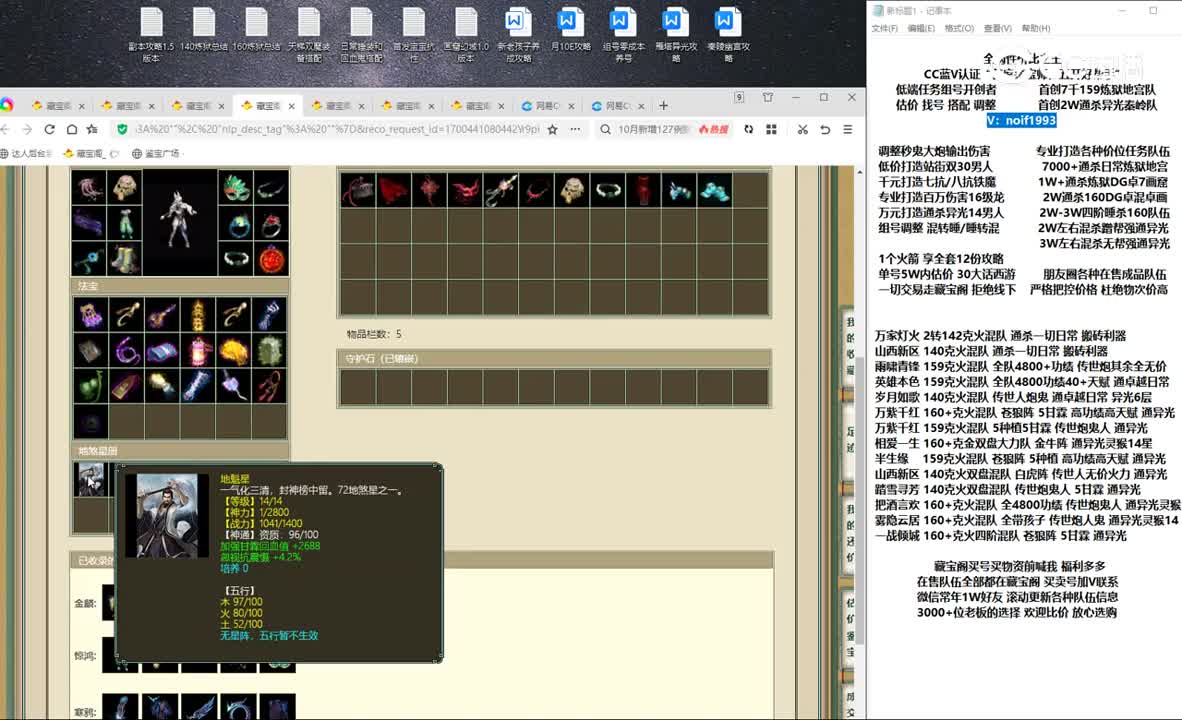Click Notepad line 调整秒鬼大炮输出伤害
Viewport: 1182px width, 720px height.
point(934,151)
